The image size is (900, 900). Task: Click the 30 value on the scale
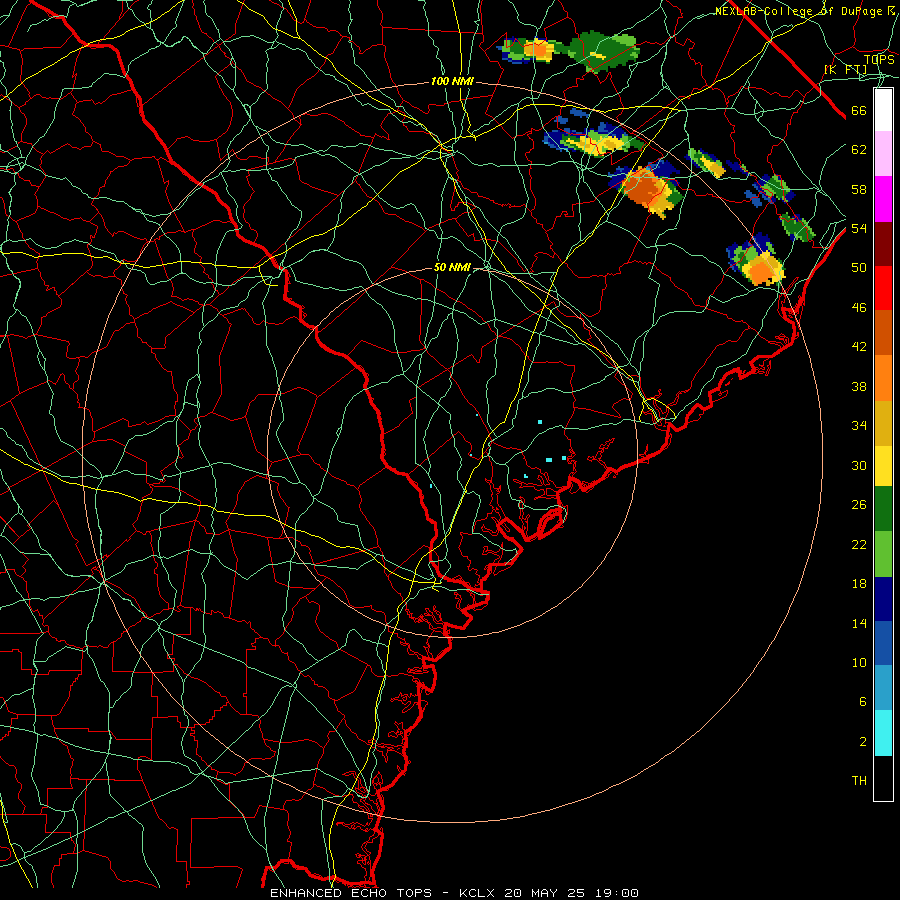[859, 465]
